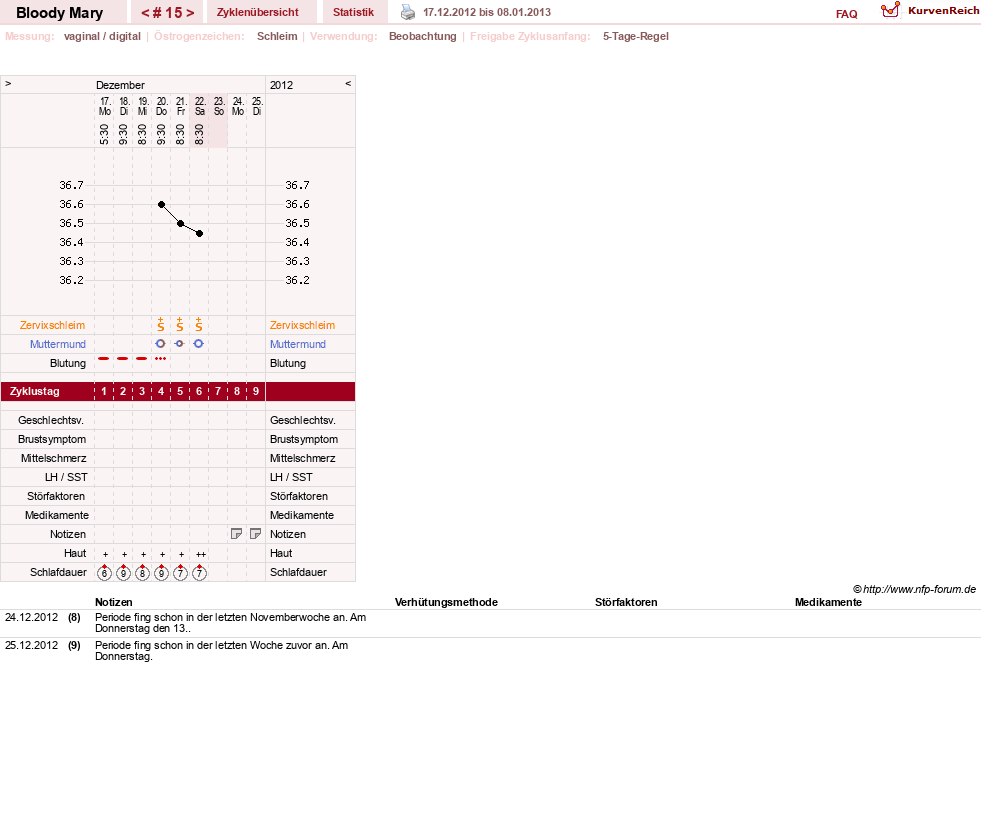Click Muttermund circle on cycle day 5

pyautogui.click(x=179, y=343)
